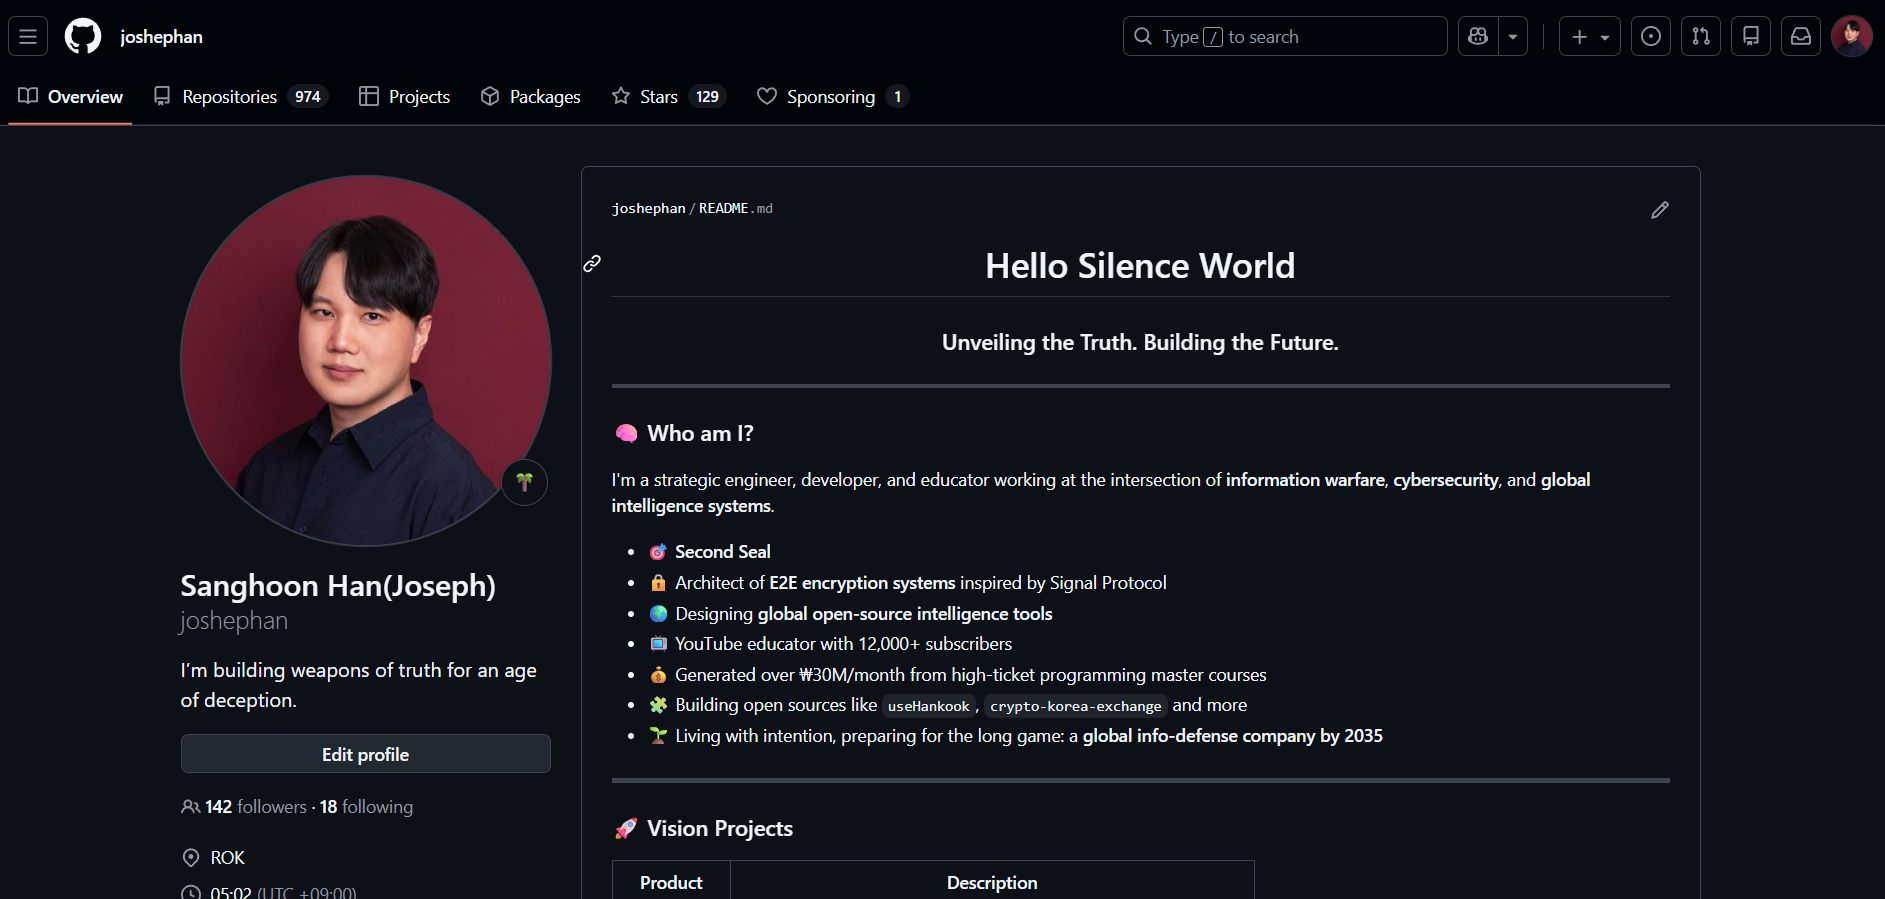Click the ROK location pin icon

coord(191,858)
